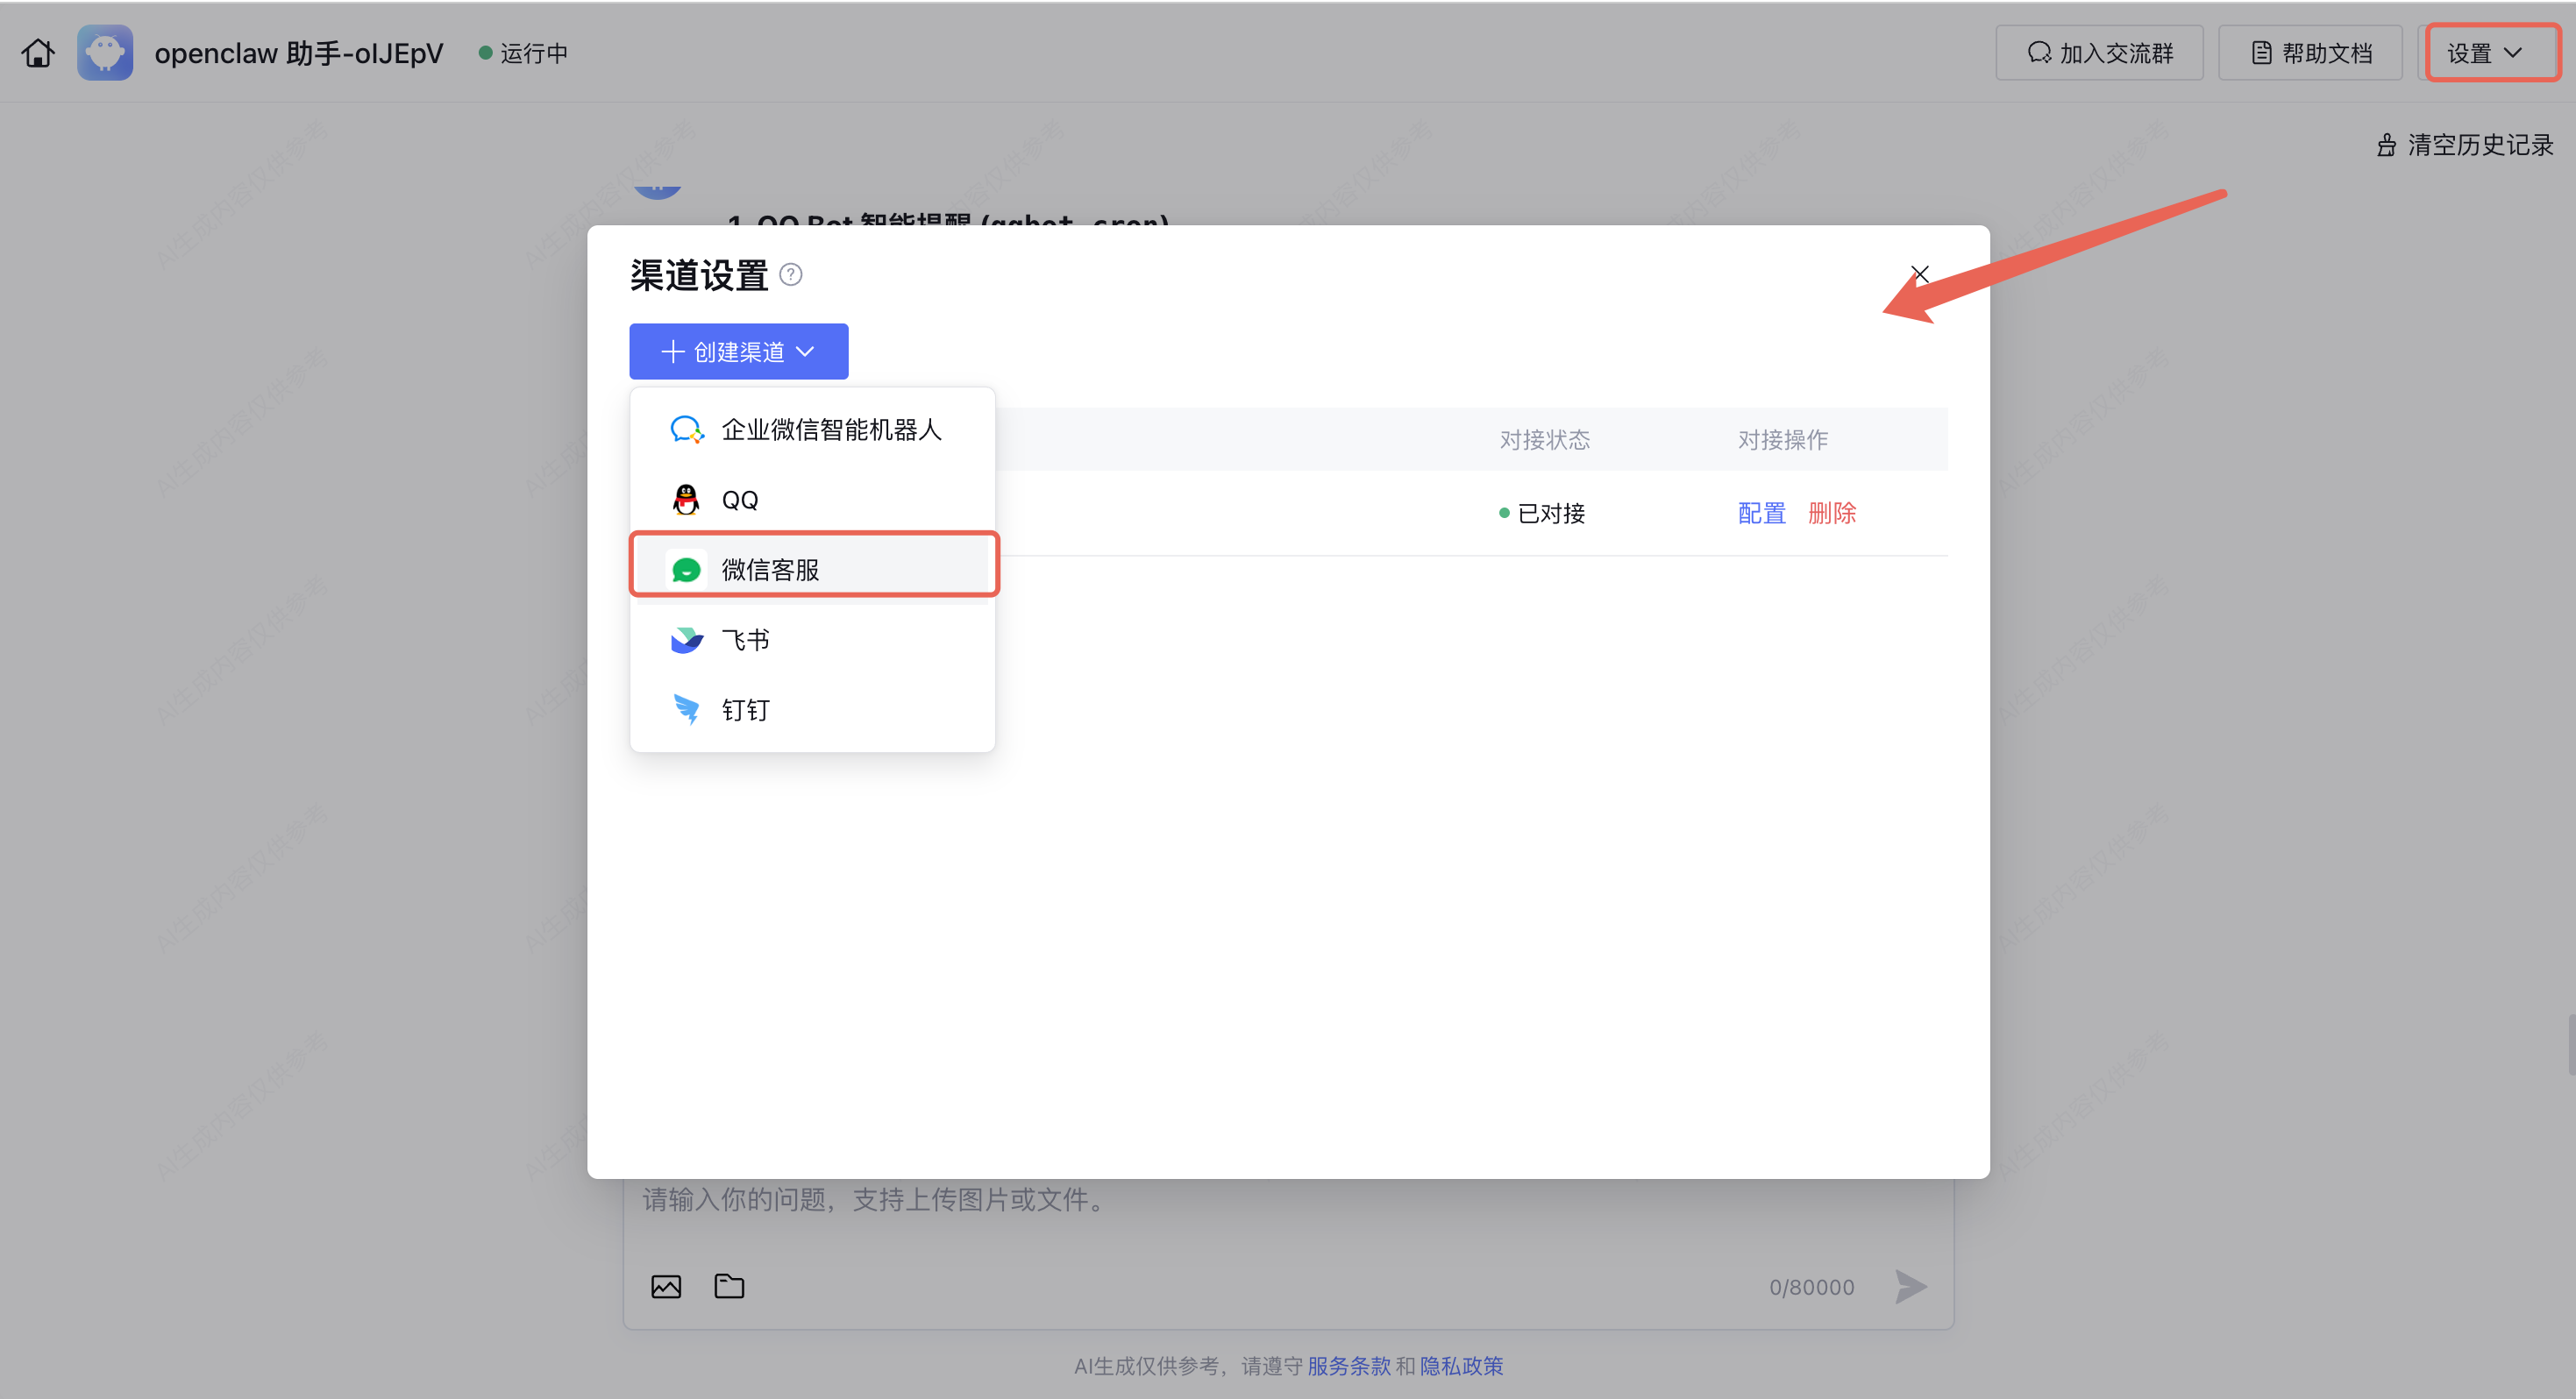This screenshot has height=1399, width=2576.
Task: Click the home icon
Action: tap(38, 52)
